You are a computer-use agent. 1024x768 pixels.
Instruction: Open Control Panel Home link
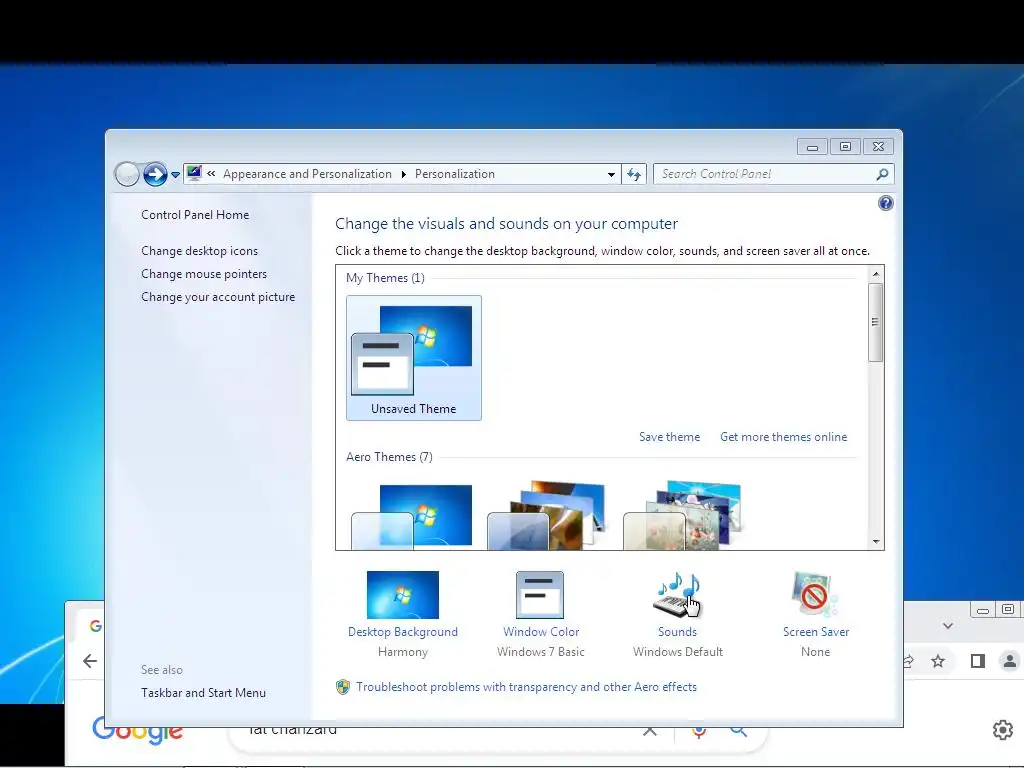click(x=195, y=215)
